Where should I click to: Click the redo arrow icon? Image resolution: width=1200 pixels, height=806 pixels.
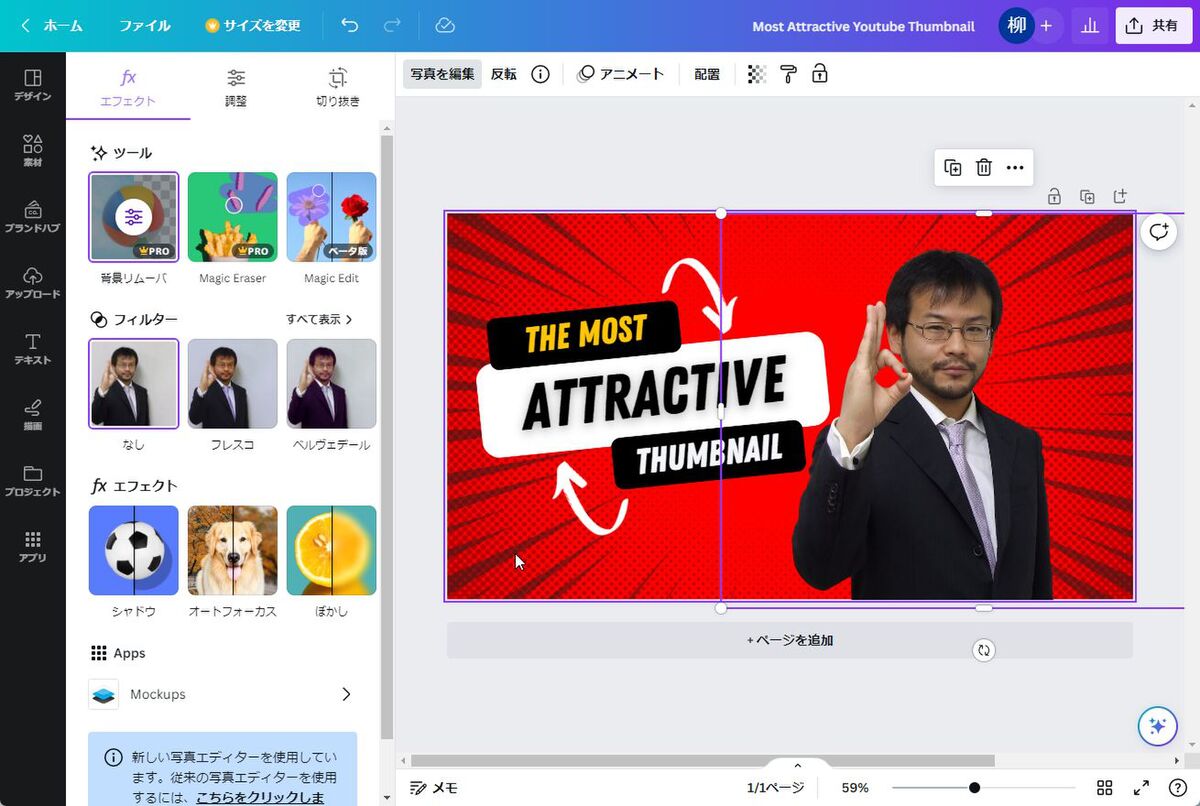tap(393, 26)
